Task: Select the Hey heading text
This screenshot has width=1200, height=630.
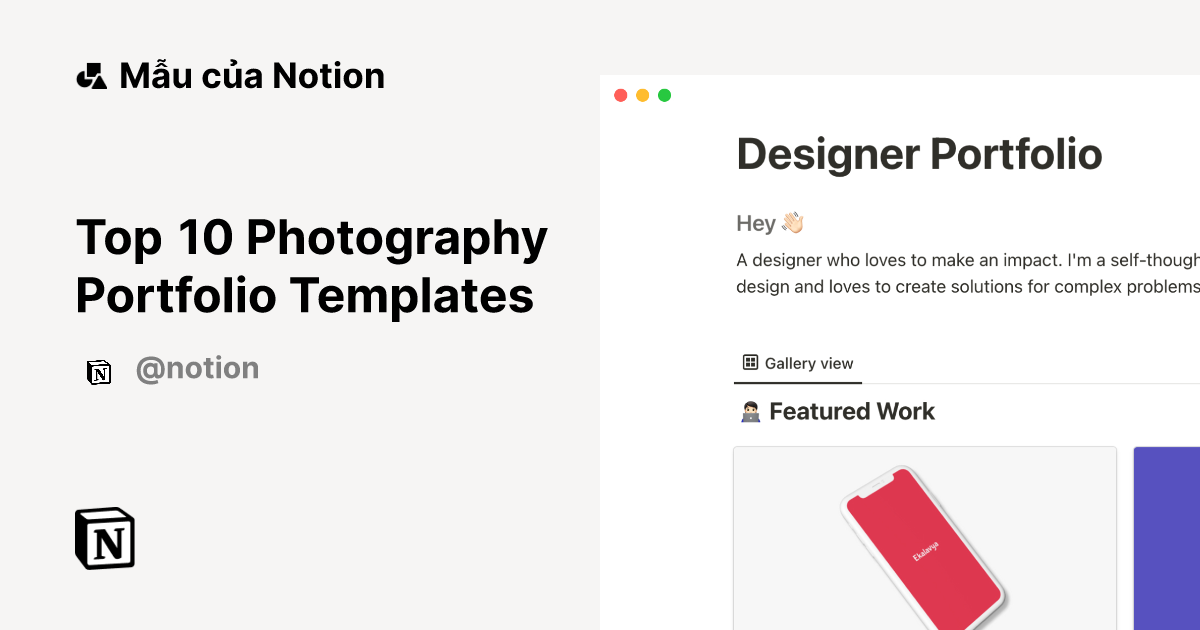Action: tap(756, 223)
